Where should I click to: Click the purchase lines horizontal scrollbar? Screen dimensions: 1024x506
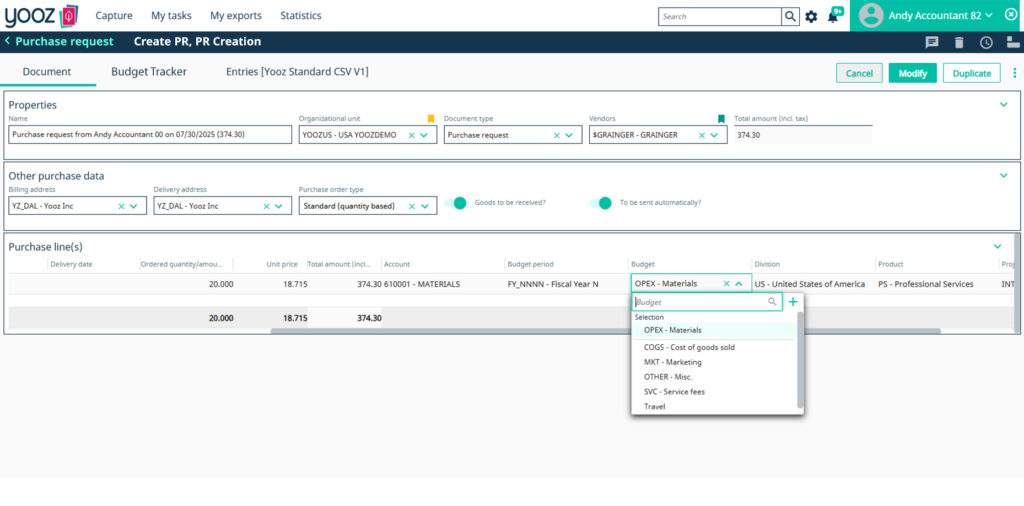click(606, 331)
